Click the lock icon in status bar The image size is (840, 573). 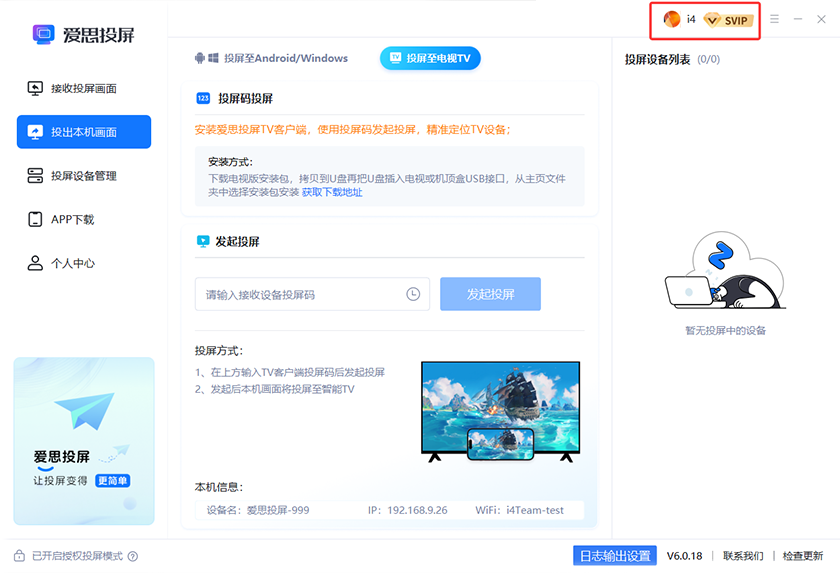tap(19, 555)
